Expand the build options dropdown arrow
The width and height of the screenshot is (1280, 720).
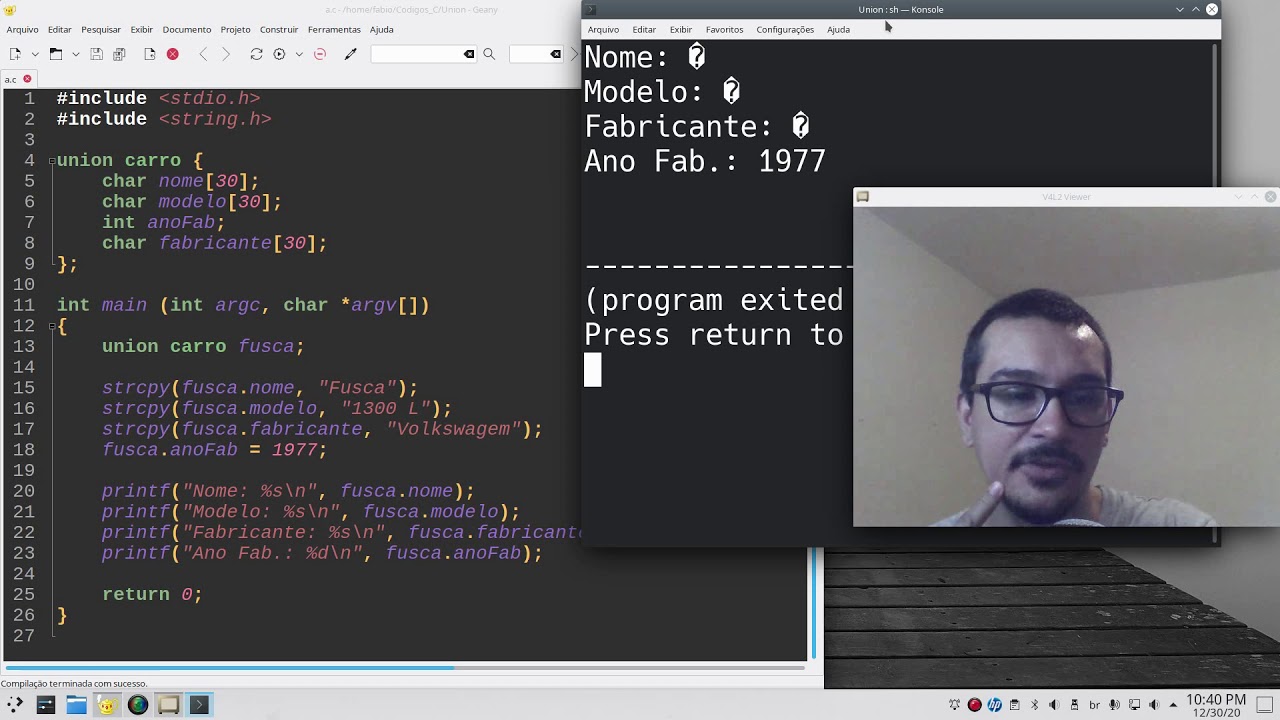coord(298,54)
